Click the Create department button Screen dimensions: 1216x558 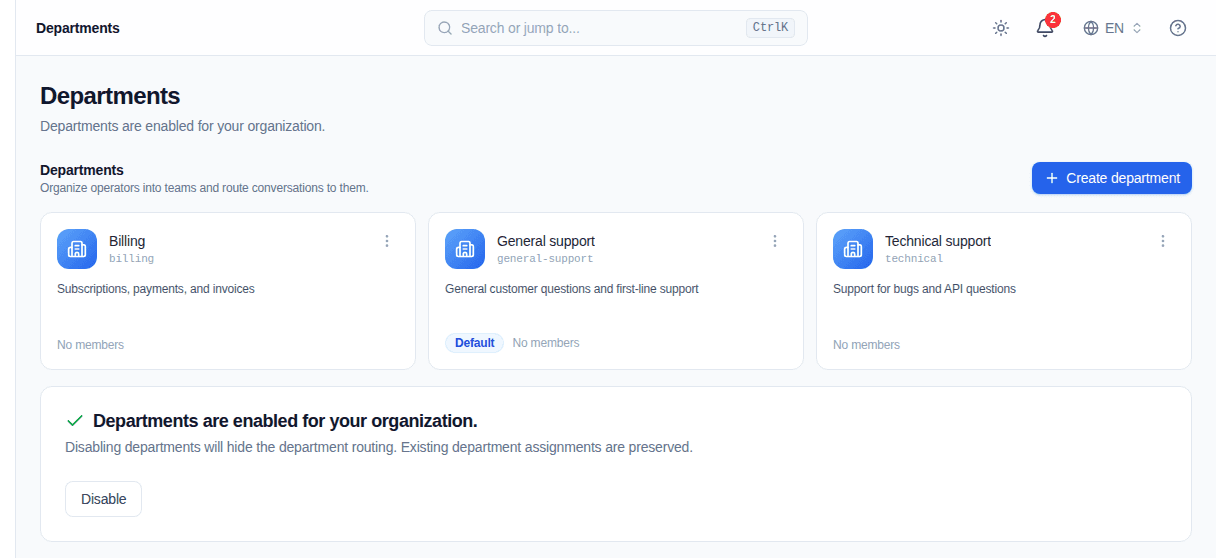click(1112, 178)
